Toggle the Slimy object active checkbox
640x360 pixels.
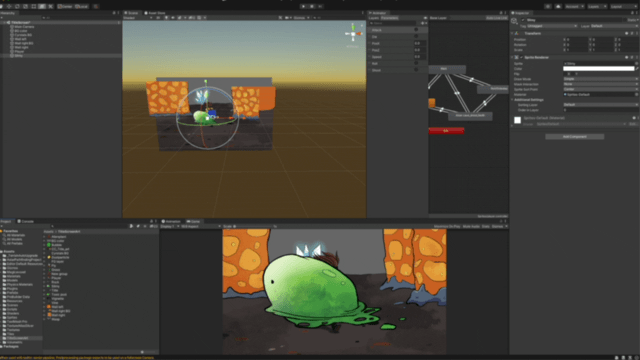click(523, 20)
